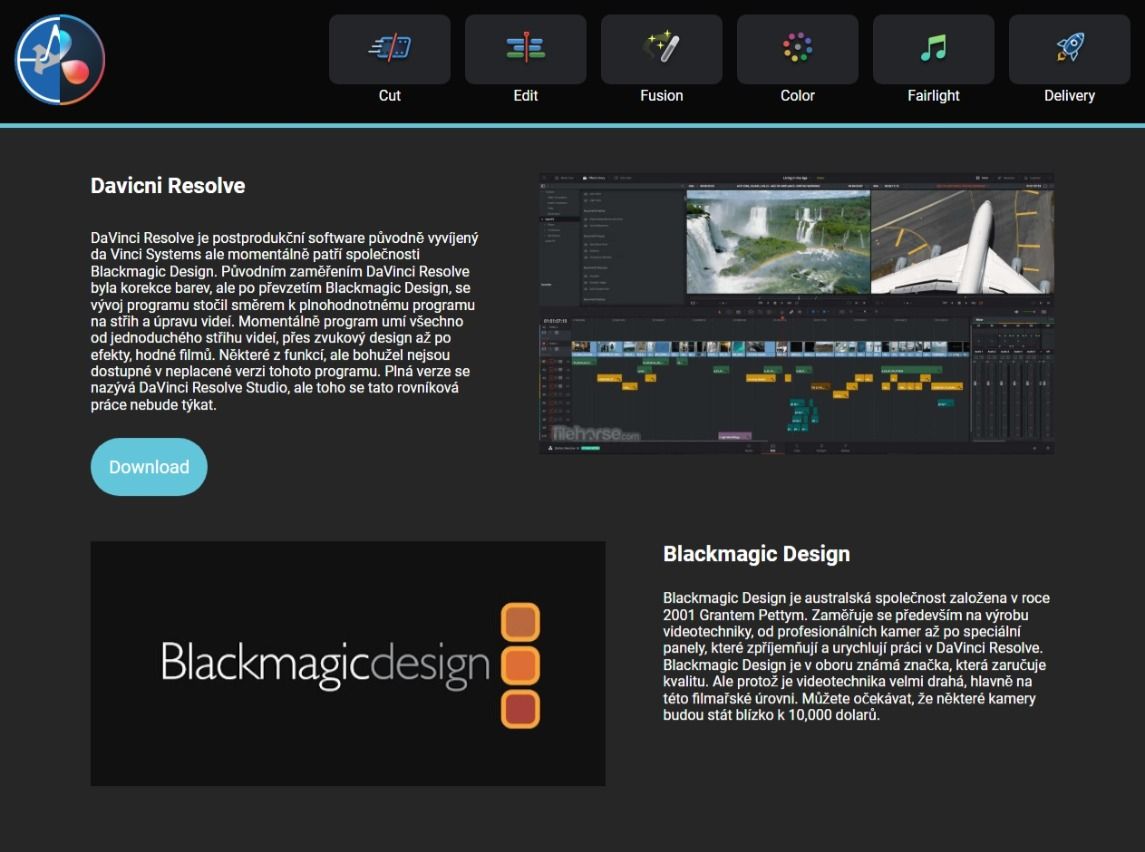Open the Delivery rocket icon
Viewport: 1145px width, 852px height.
pyautogui.click(x=1069, y=49)
